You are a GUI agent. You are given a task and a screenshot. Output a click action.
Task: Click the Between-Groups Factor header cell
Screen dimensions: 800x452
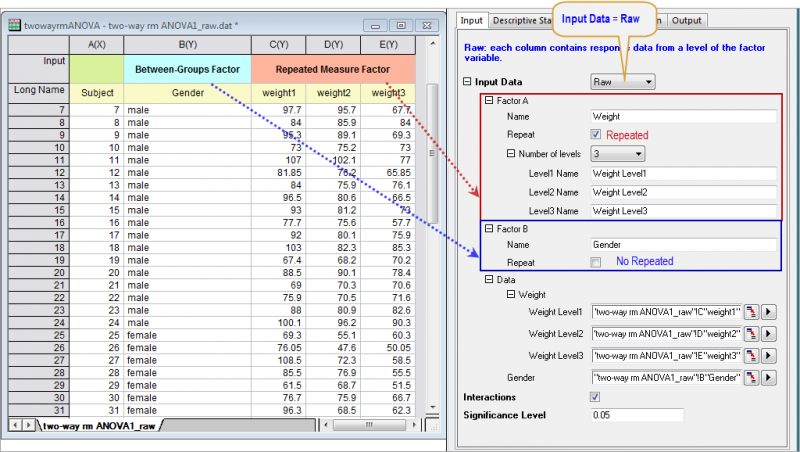(187, 69)
